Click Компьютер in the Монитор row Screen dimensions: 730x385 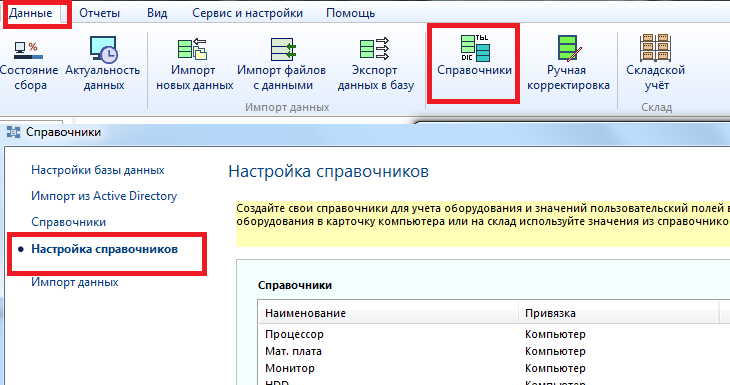pos(555,368)
